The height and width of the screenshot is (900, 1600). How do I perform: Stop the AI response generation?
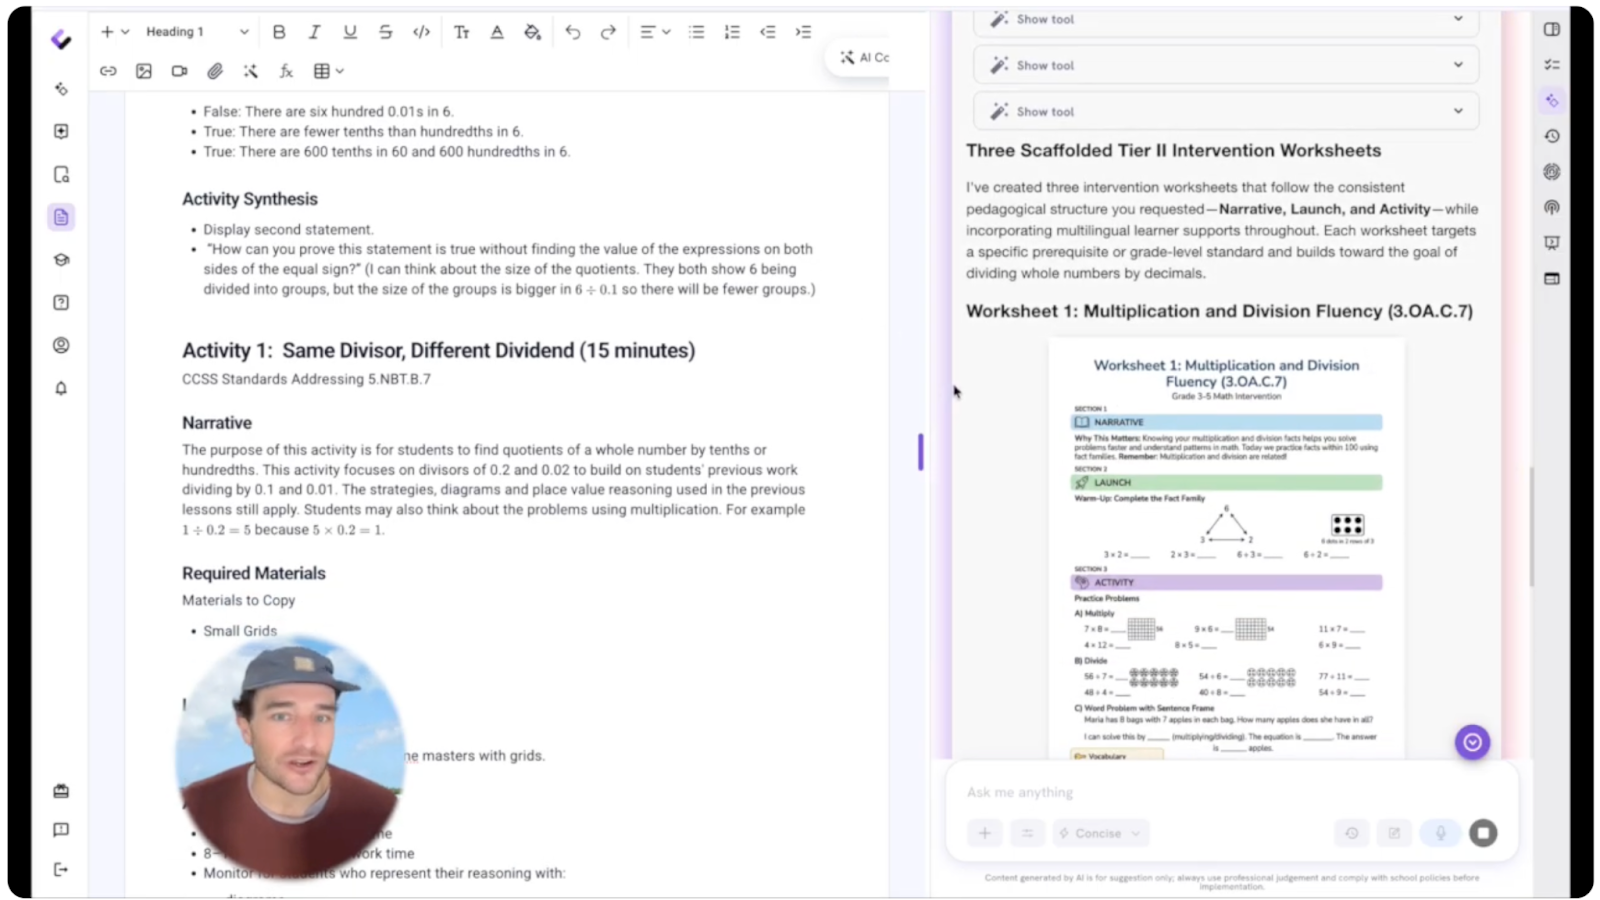1484,832
